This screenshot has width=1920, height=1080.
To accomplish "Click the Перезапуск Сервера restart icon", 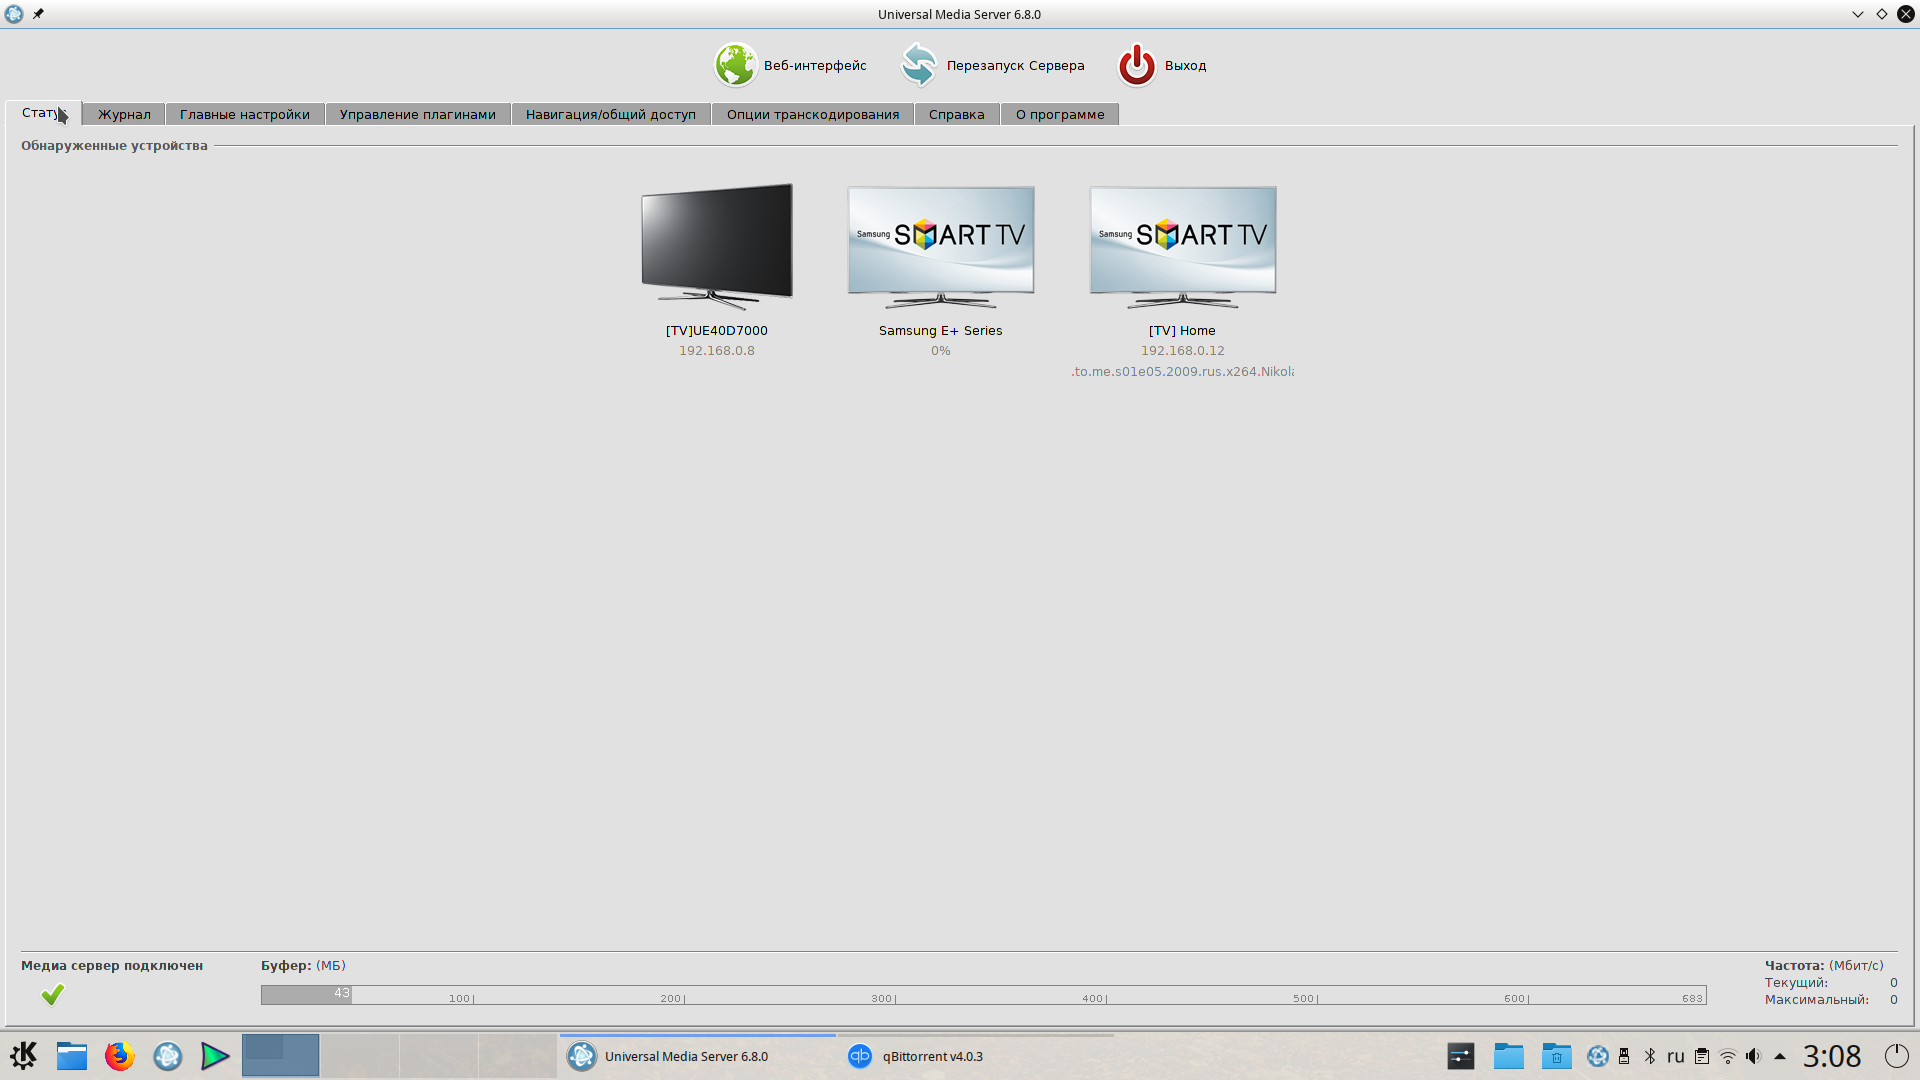I will [918, 65].
